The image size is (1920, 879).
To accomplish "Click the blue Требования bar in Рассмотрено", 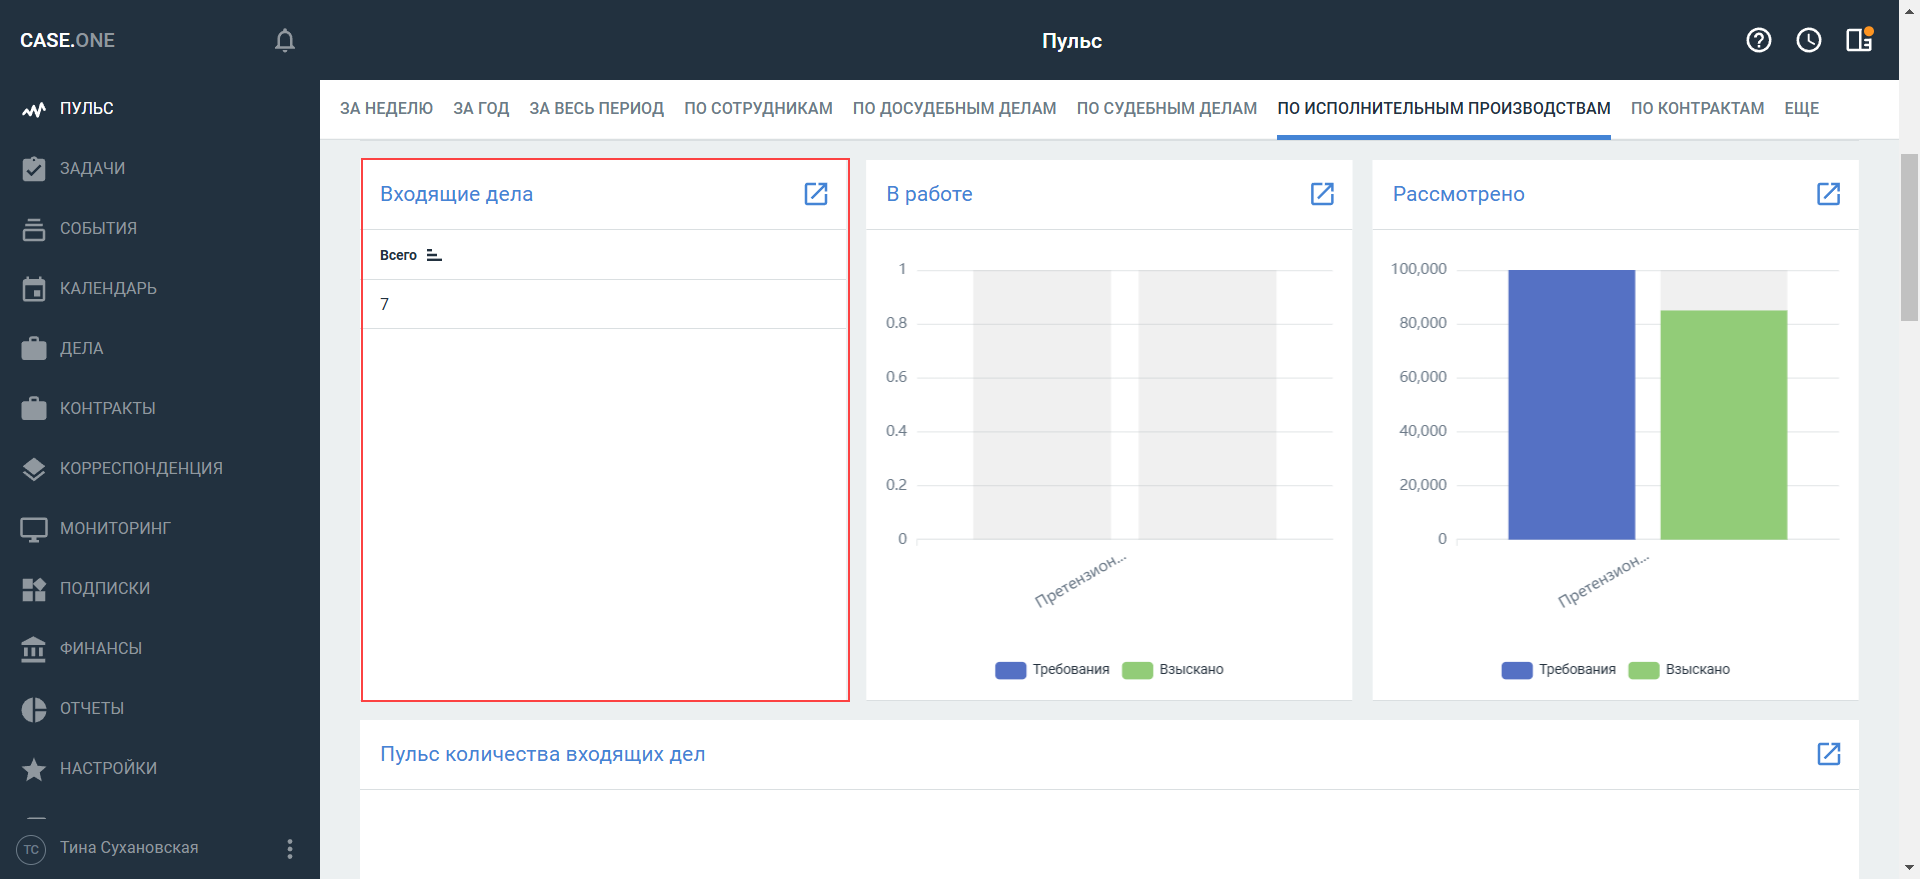I will point(1571,405).
